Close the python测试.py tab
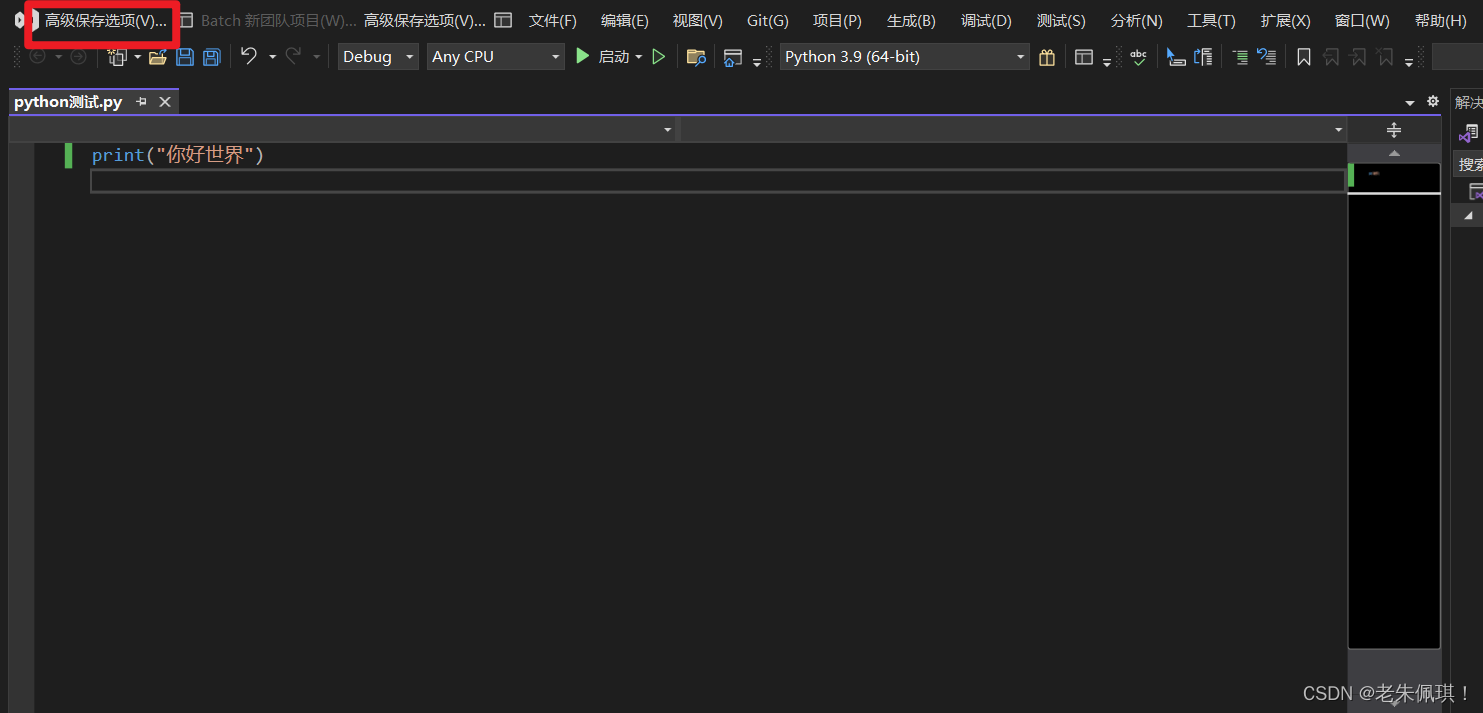The width and height of the screenshot is (1483, 713). coord(165,102)
